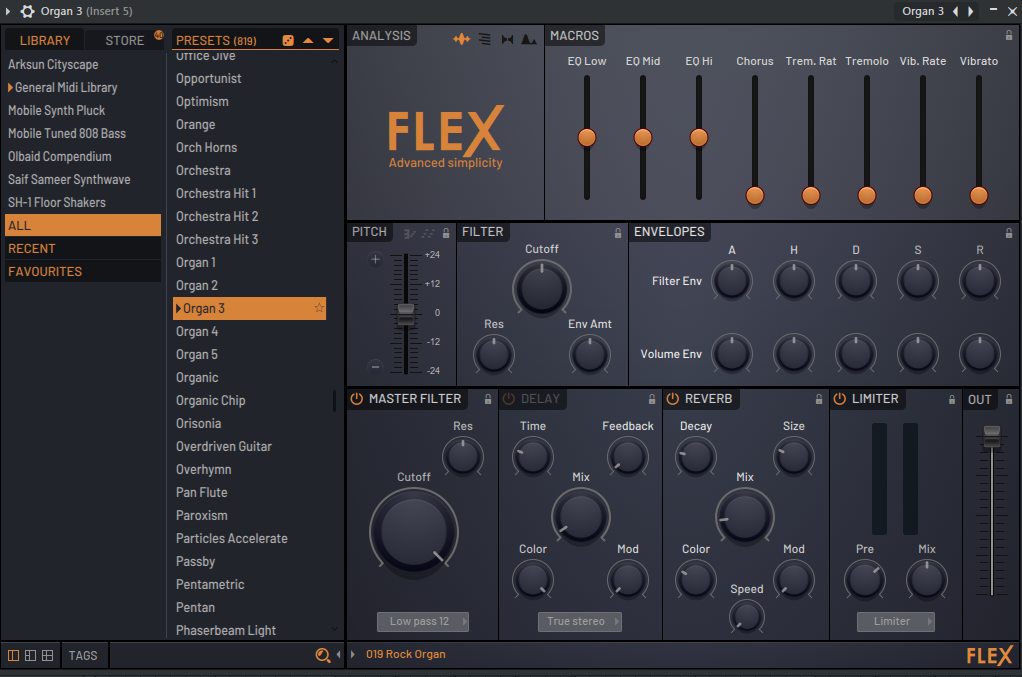Open the TAGS panel
This screenshot has width=1022, height=677.
(83, 655)
